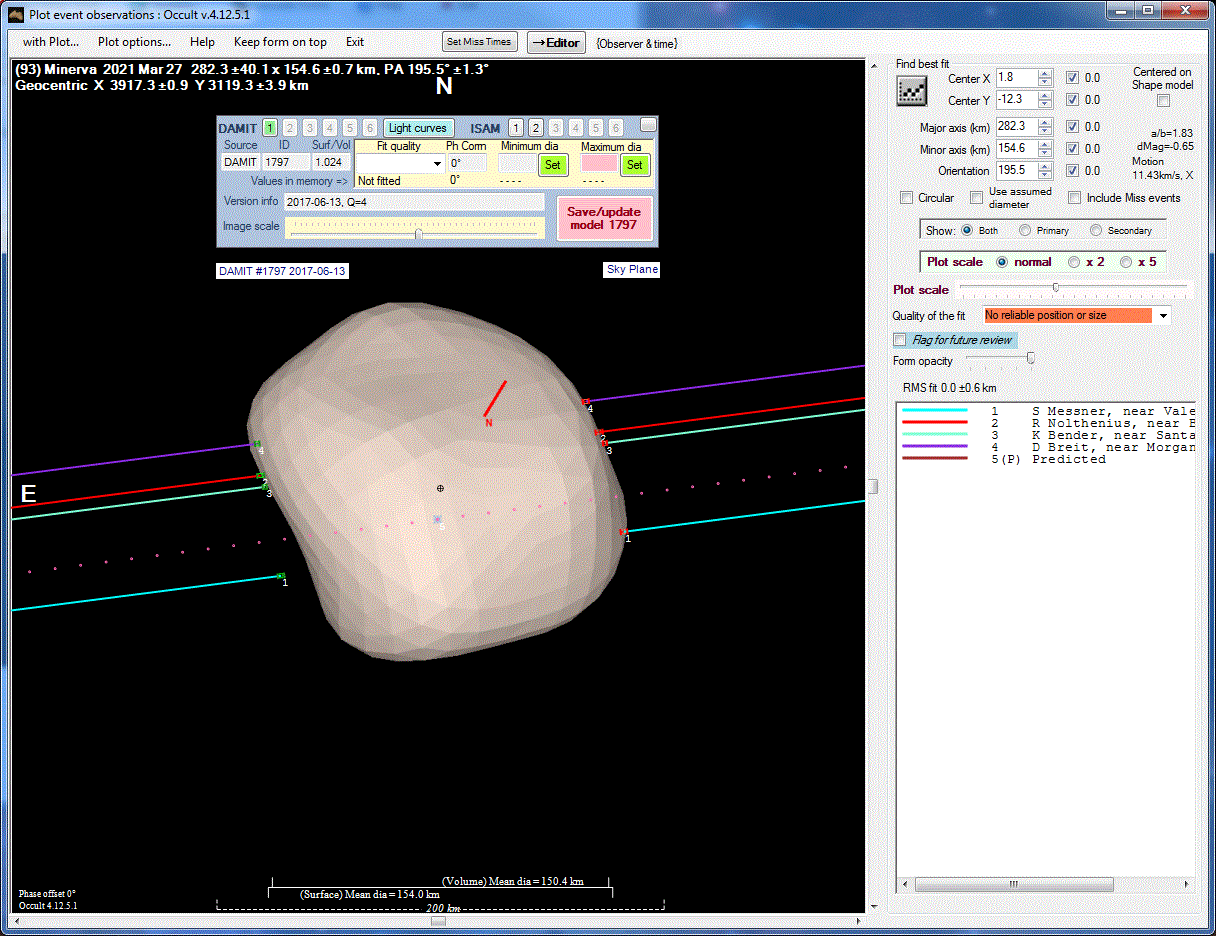Image resolution: width=1216 pixels, height=936 pixels.
Task: Click the Light curves button
Action: (x=418, y=128)
